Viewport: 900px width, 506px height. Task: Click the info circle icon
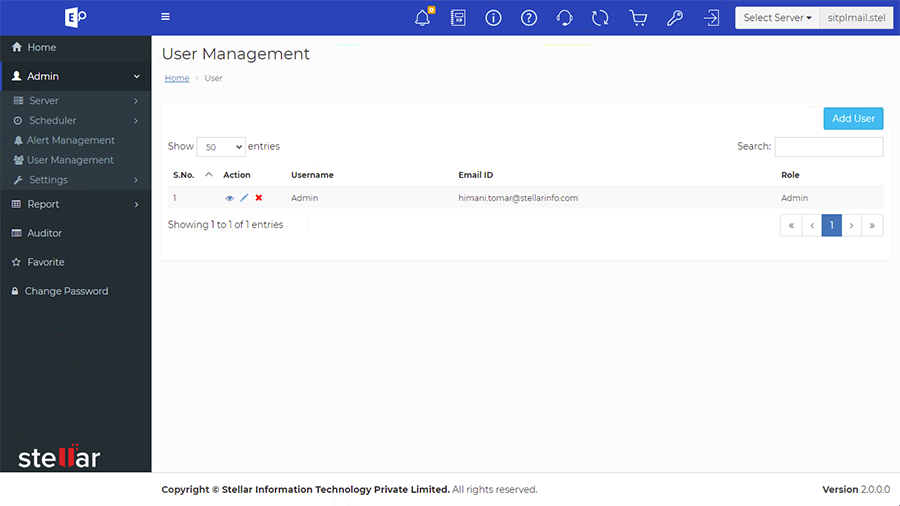point(493,18)
